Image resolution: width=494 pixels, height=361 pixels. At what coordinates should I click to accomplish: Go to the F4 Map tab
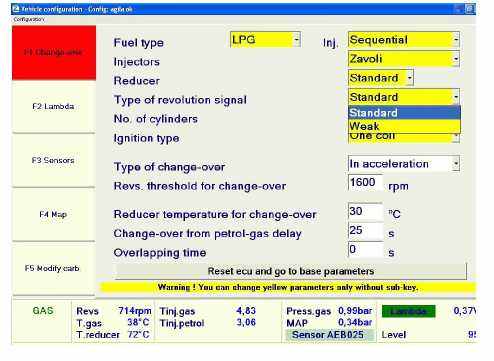pos(54,214)
